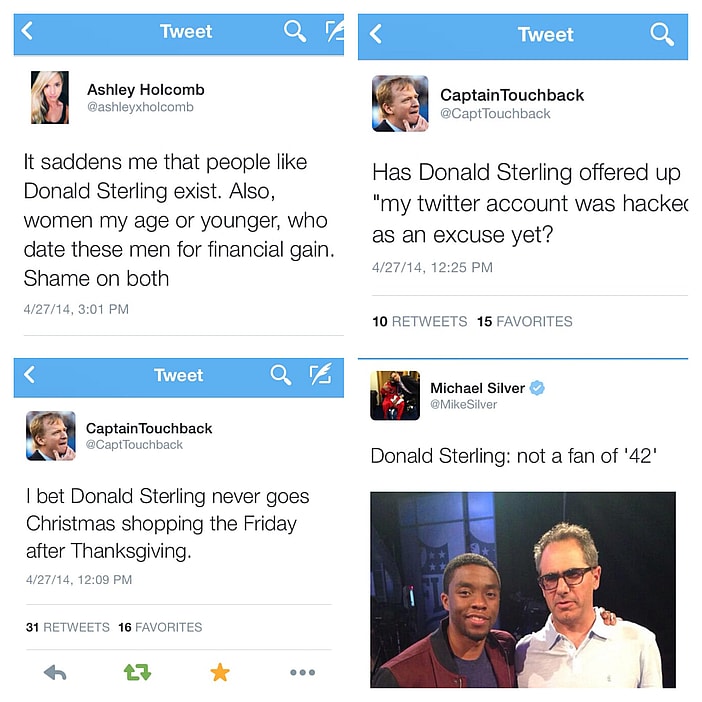The width and height of the screenshot is (702, 702).
Task: Toggle green retweet icon on Christmas tweet
Action: tap(137, 672)
